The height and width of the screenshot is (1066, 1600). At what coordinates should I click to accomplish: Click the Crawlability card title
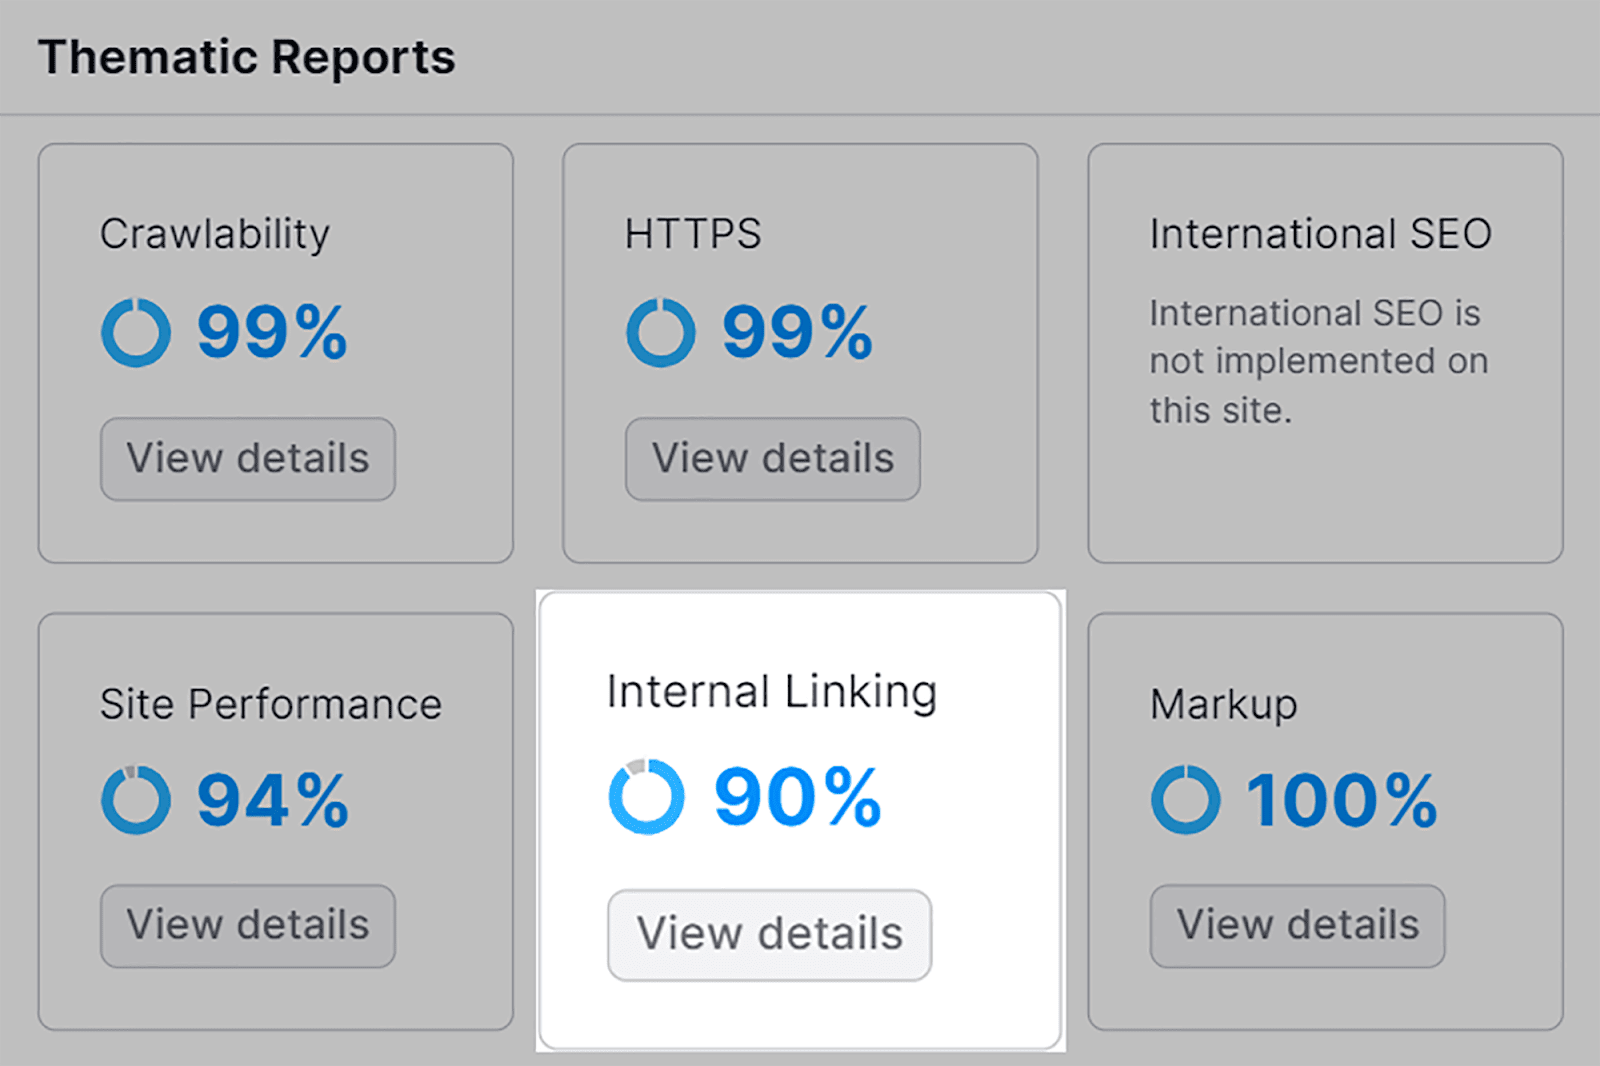tap(215, 233)
